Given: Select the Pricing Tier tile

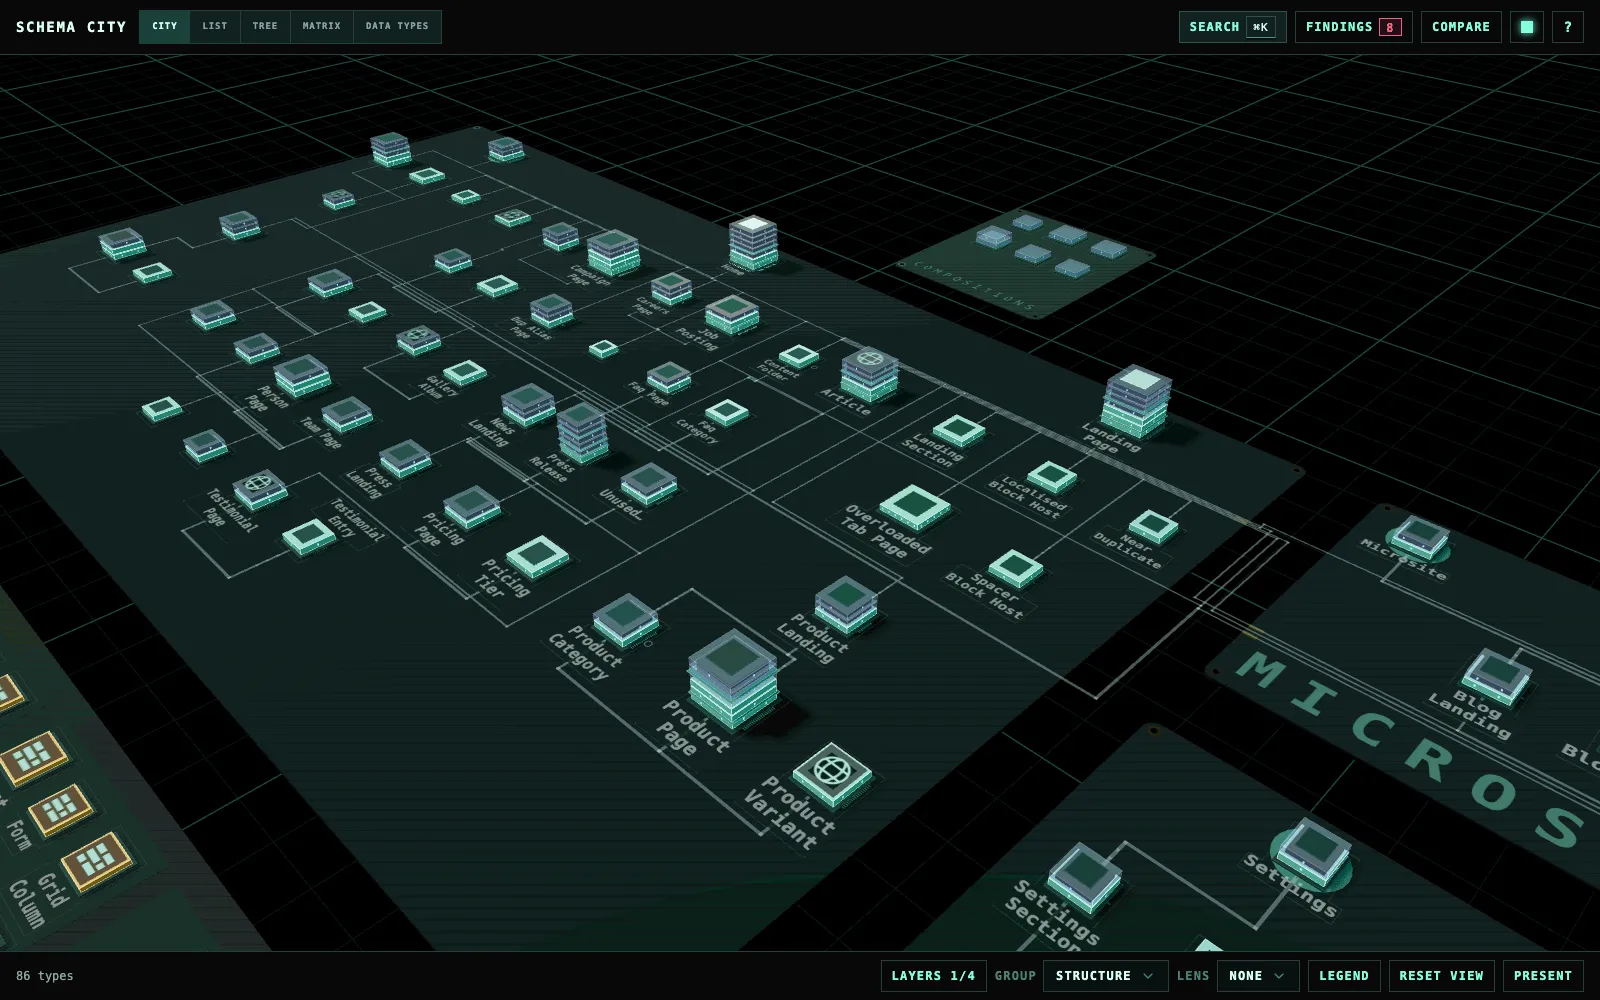Looking at the screenshot, I should coord(537,556).
